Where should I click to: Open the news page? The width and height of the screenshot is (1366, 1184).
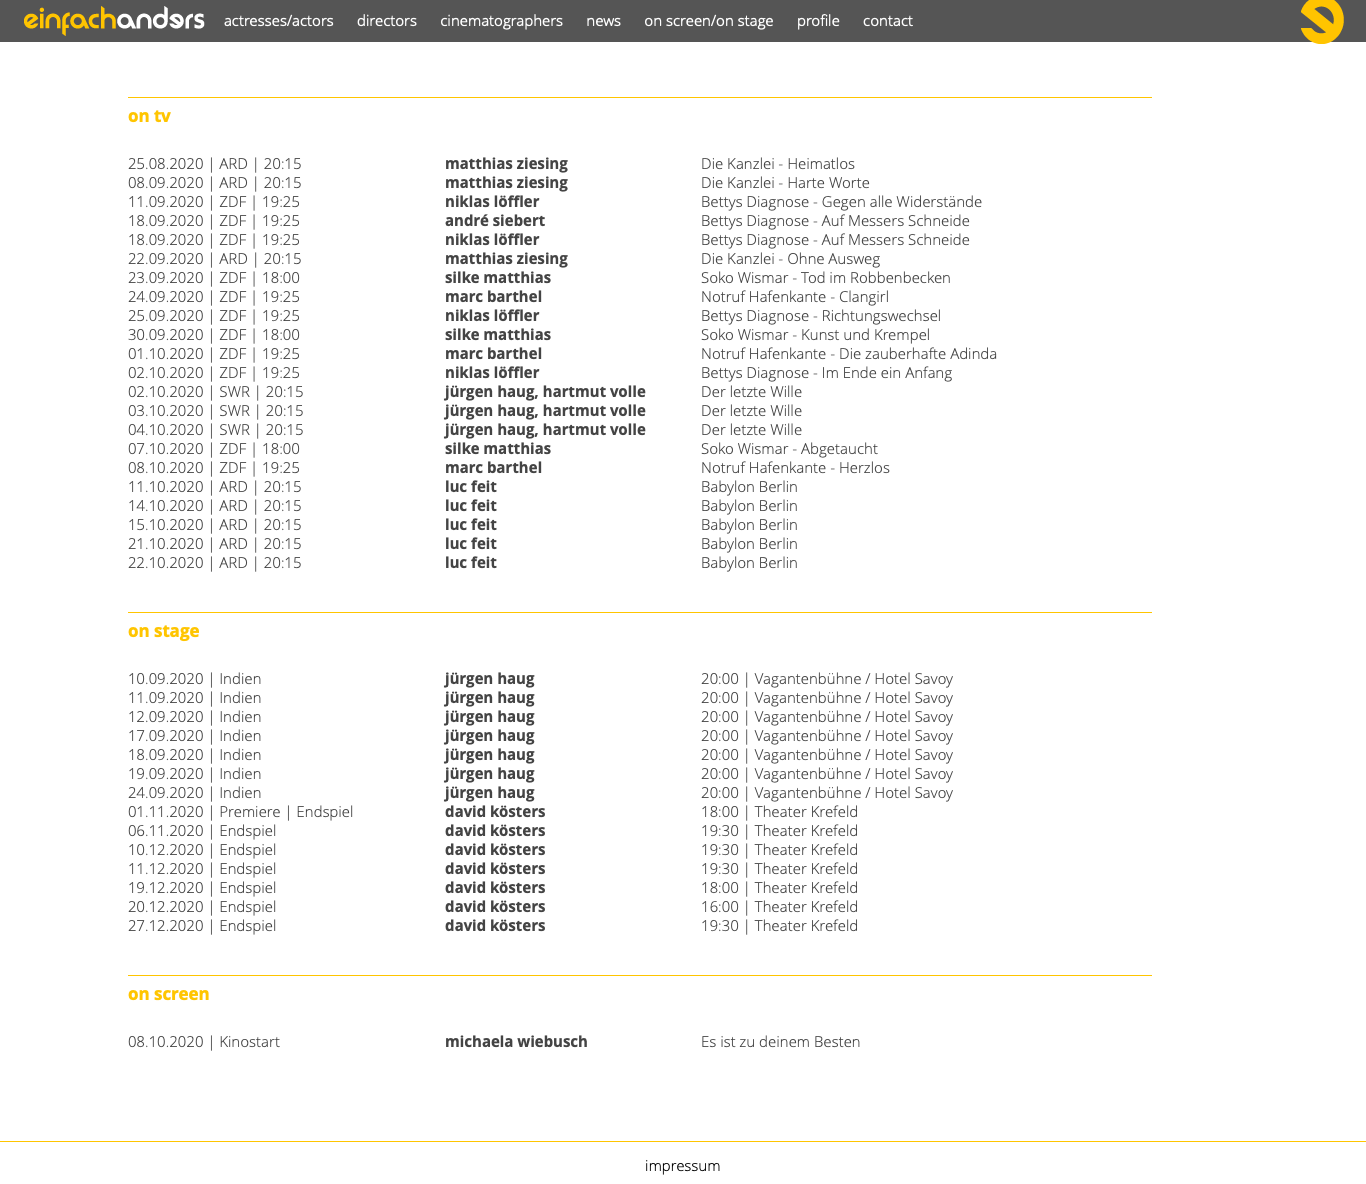click(603, 21)
